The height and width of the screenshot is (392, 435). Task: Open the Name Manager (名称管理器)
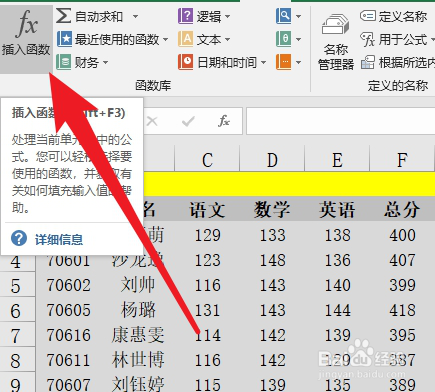336,42
